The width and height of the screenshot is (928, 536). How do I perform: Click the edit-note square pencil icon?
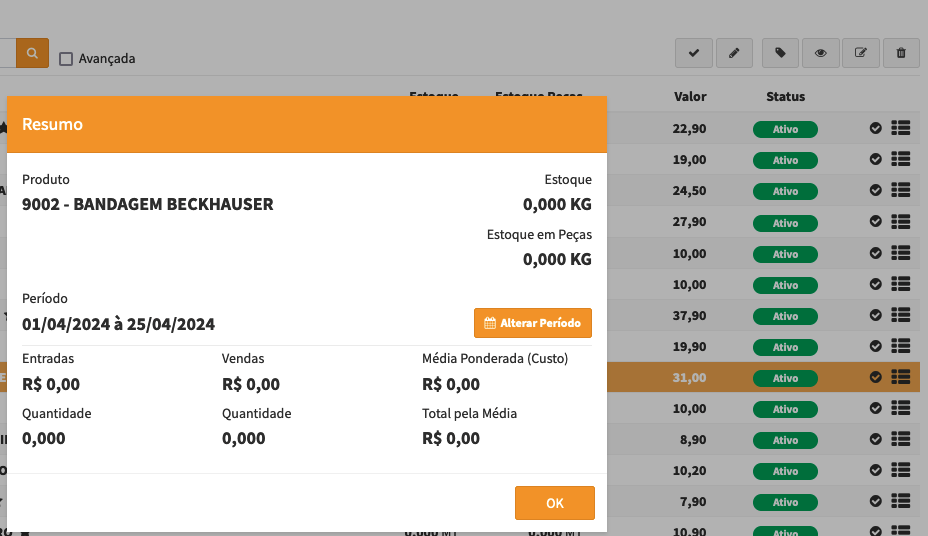(860, 53)
